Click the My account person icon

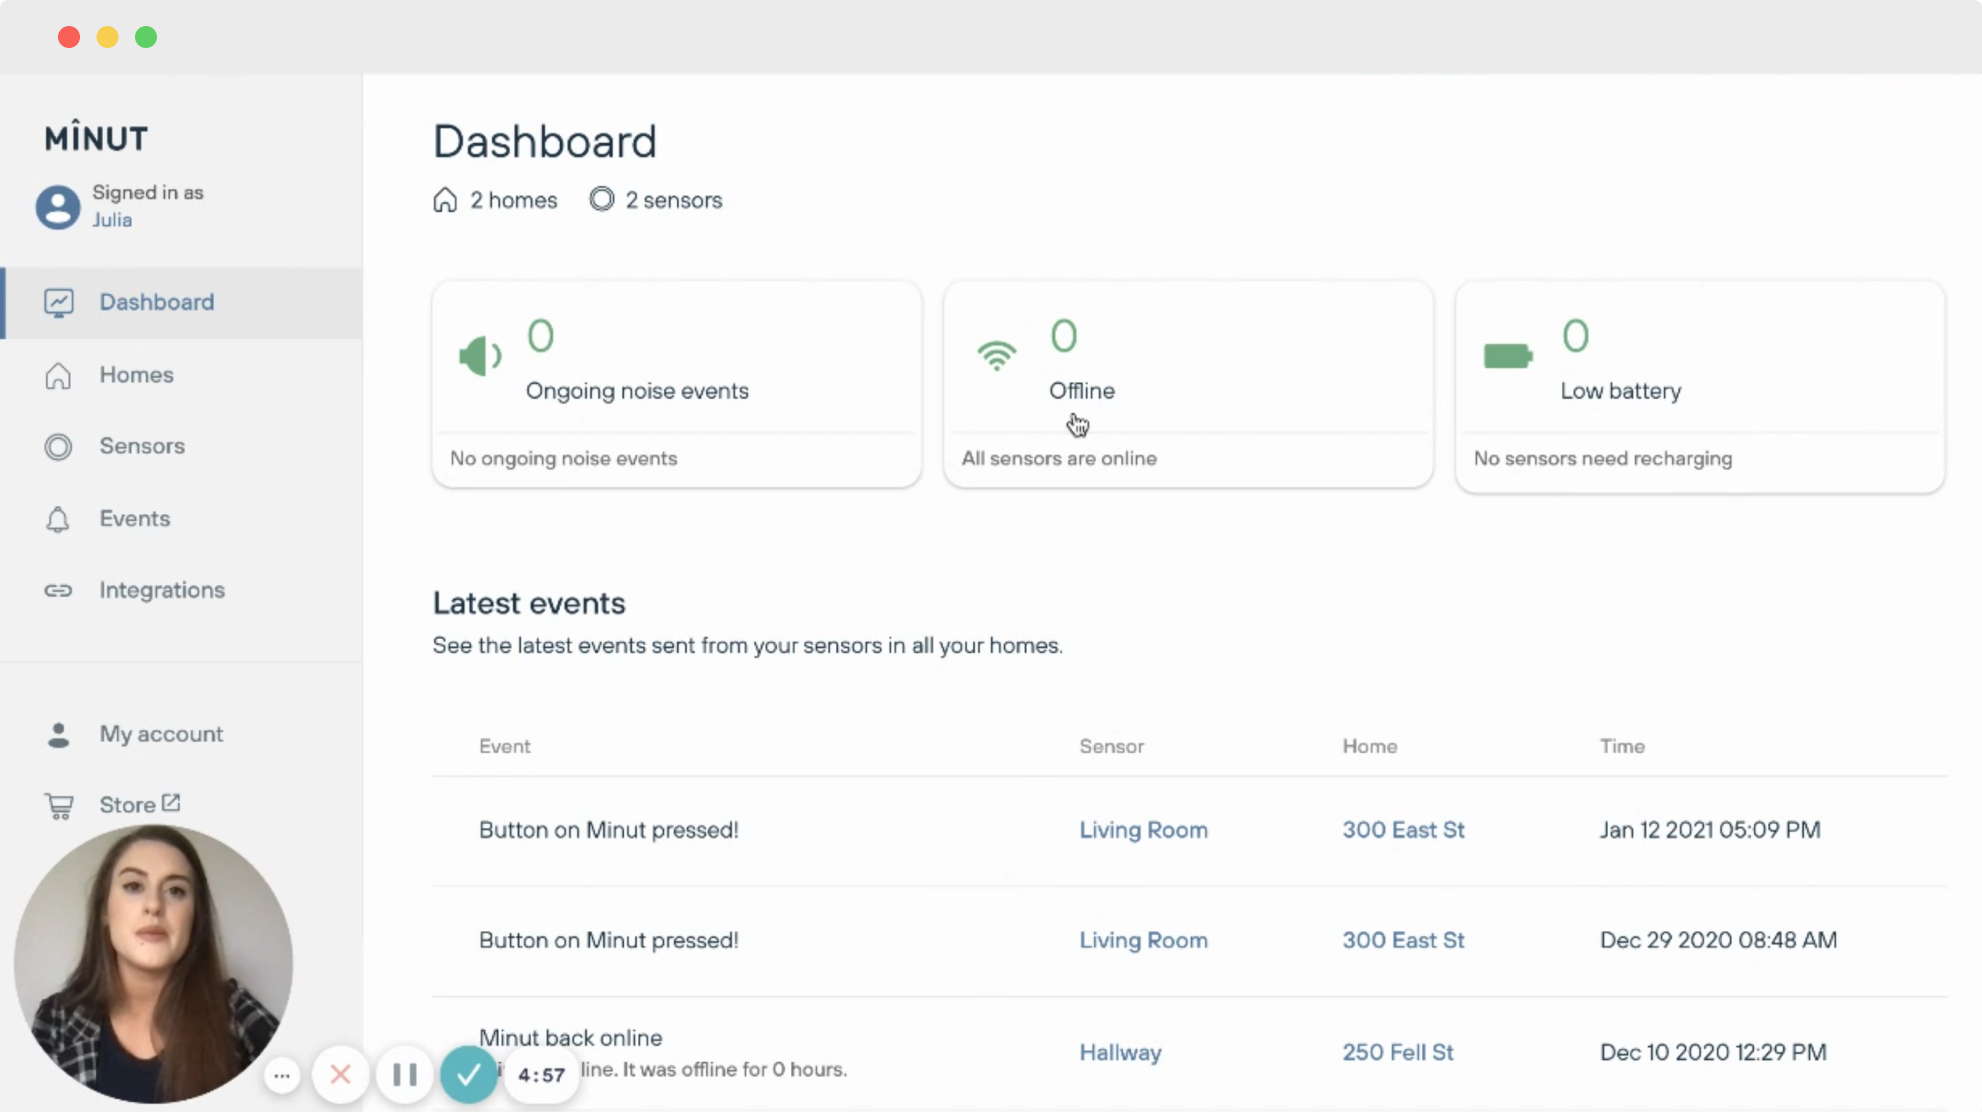(x=58, y=735)
